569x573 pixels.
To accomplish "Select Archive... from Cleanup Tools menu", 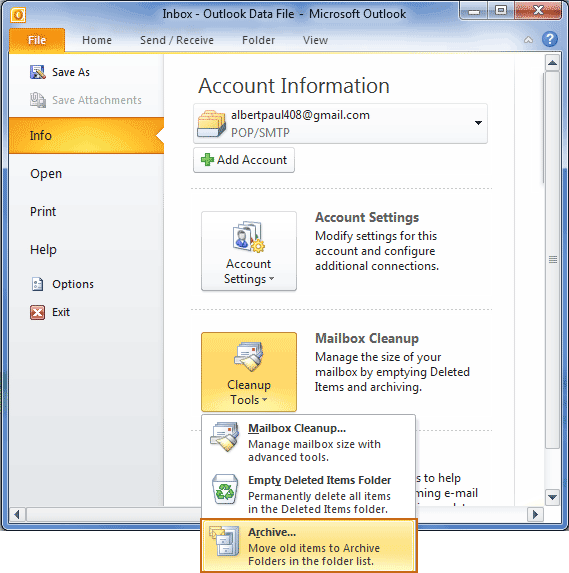I will (309, 546).
